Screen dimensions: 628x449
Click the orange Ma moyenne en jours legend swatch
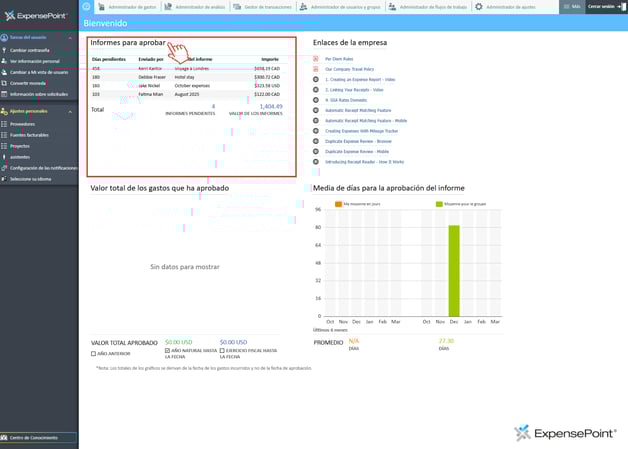pos(338,204)
